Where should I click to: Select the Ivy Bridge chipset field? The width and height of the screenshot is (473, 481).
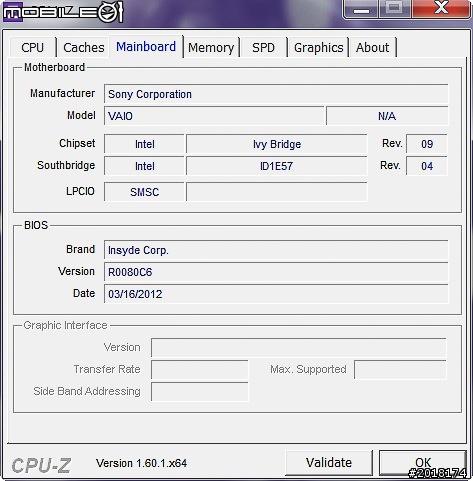[277, 144]
